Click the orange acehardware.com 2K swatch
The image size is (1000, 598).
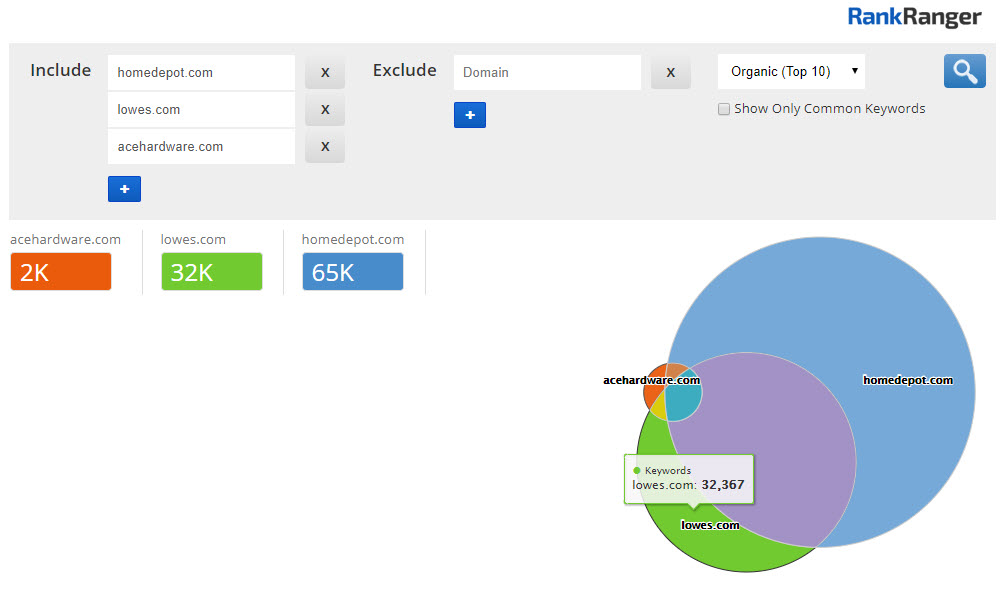point(61,271)
